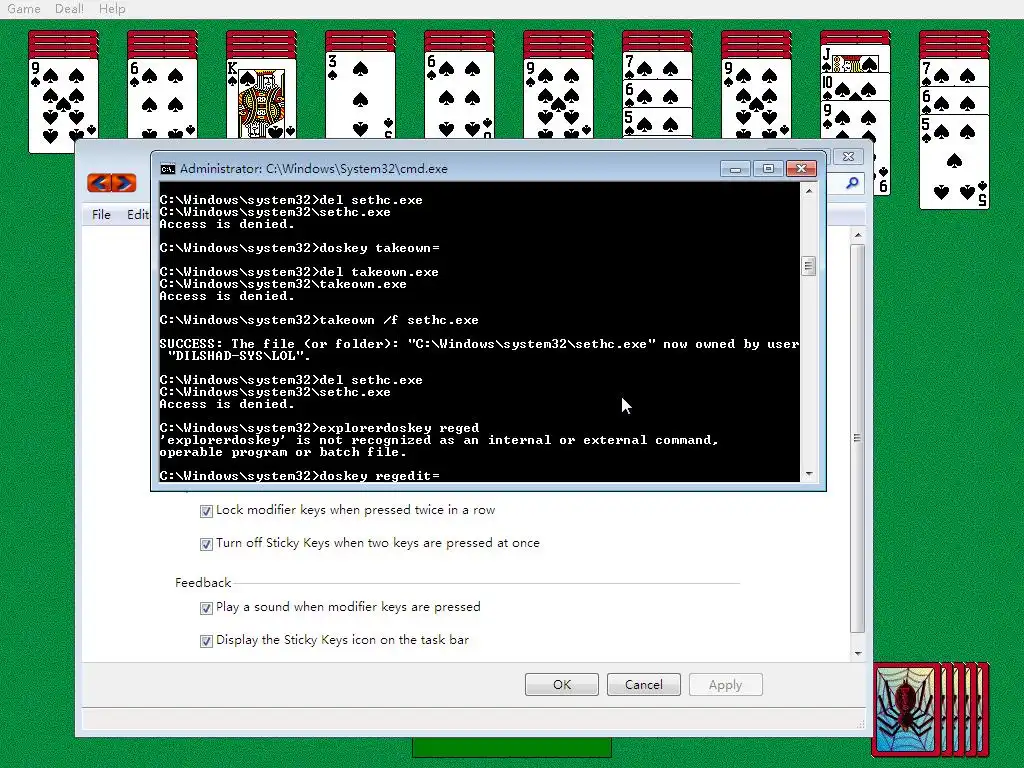Click the OK button

[562, 684]
